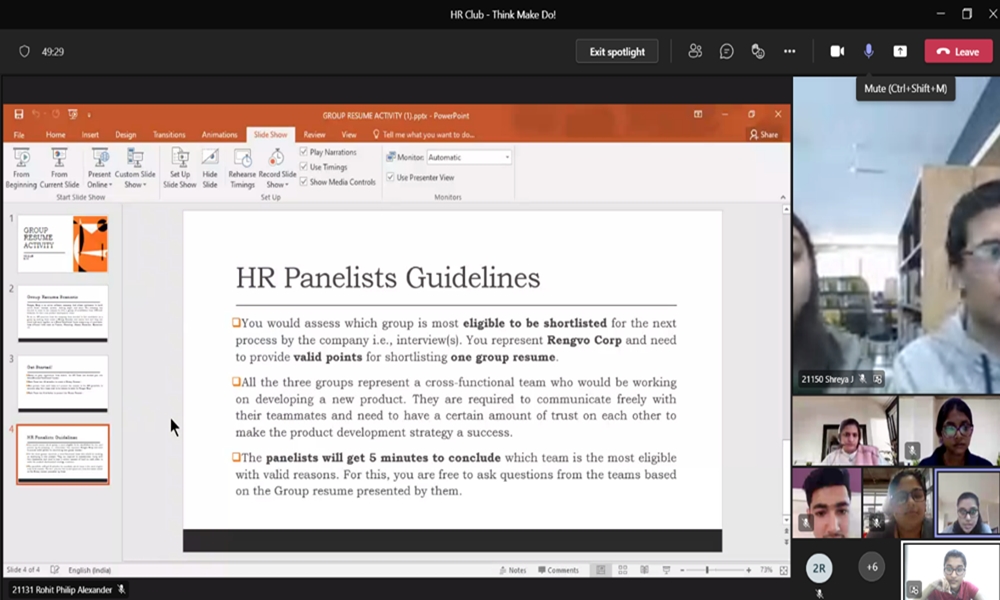Open the Notes pane
This screenshot has height=600, width=1000.
click(513, 570)
